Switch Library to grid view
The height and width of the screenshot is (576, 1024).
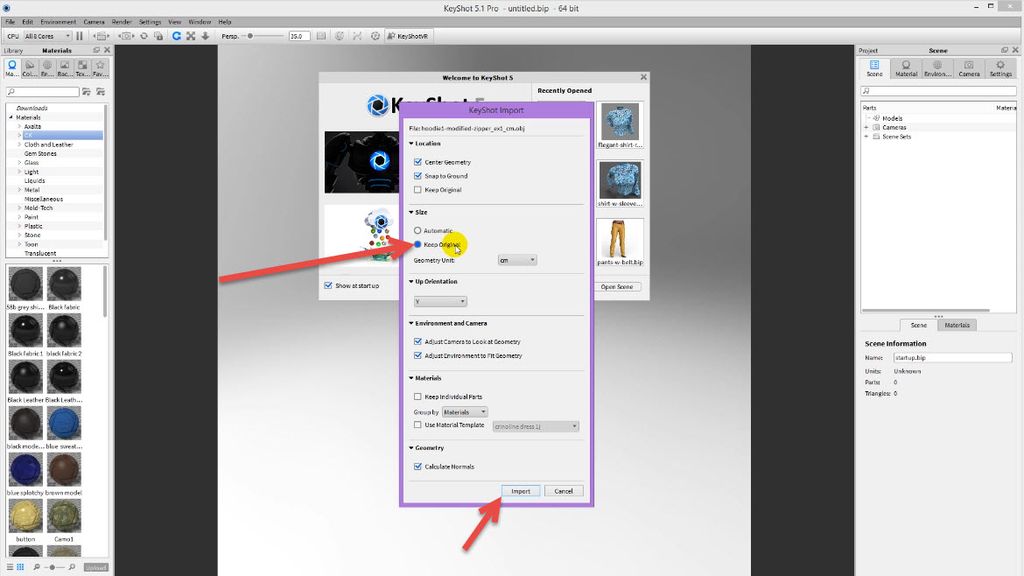click(x=20, y=567)
